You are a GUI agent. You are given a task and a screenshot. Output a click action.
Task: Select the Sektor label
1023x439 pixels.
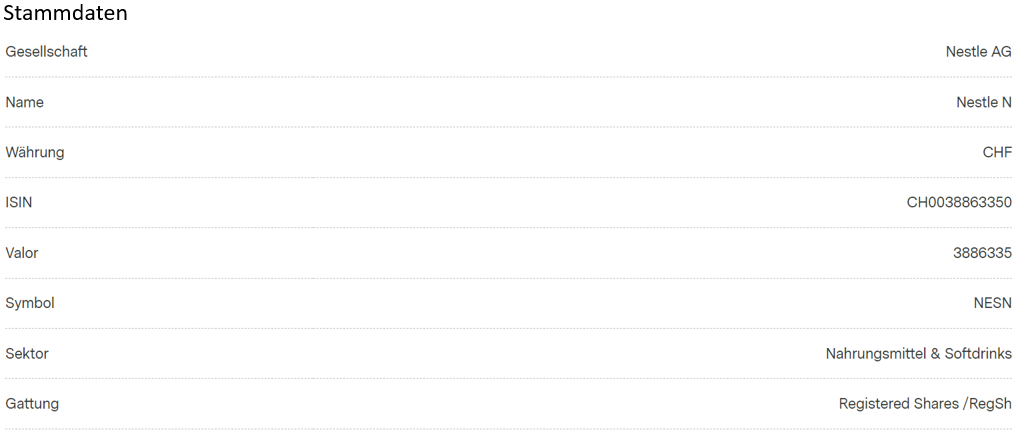27,354
